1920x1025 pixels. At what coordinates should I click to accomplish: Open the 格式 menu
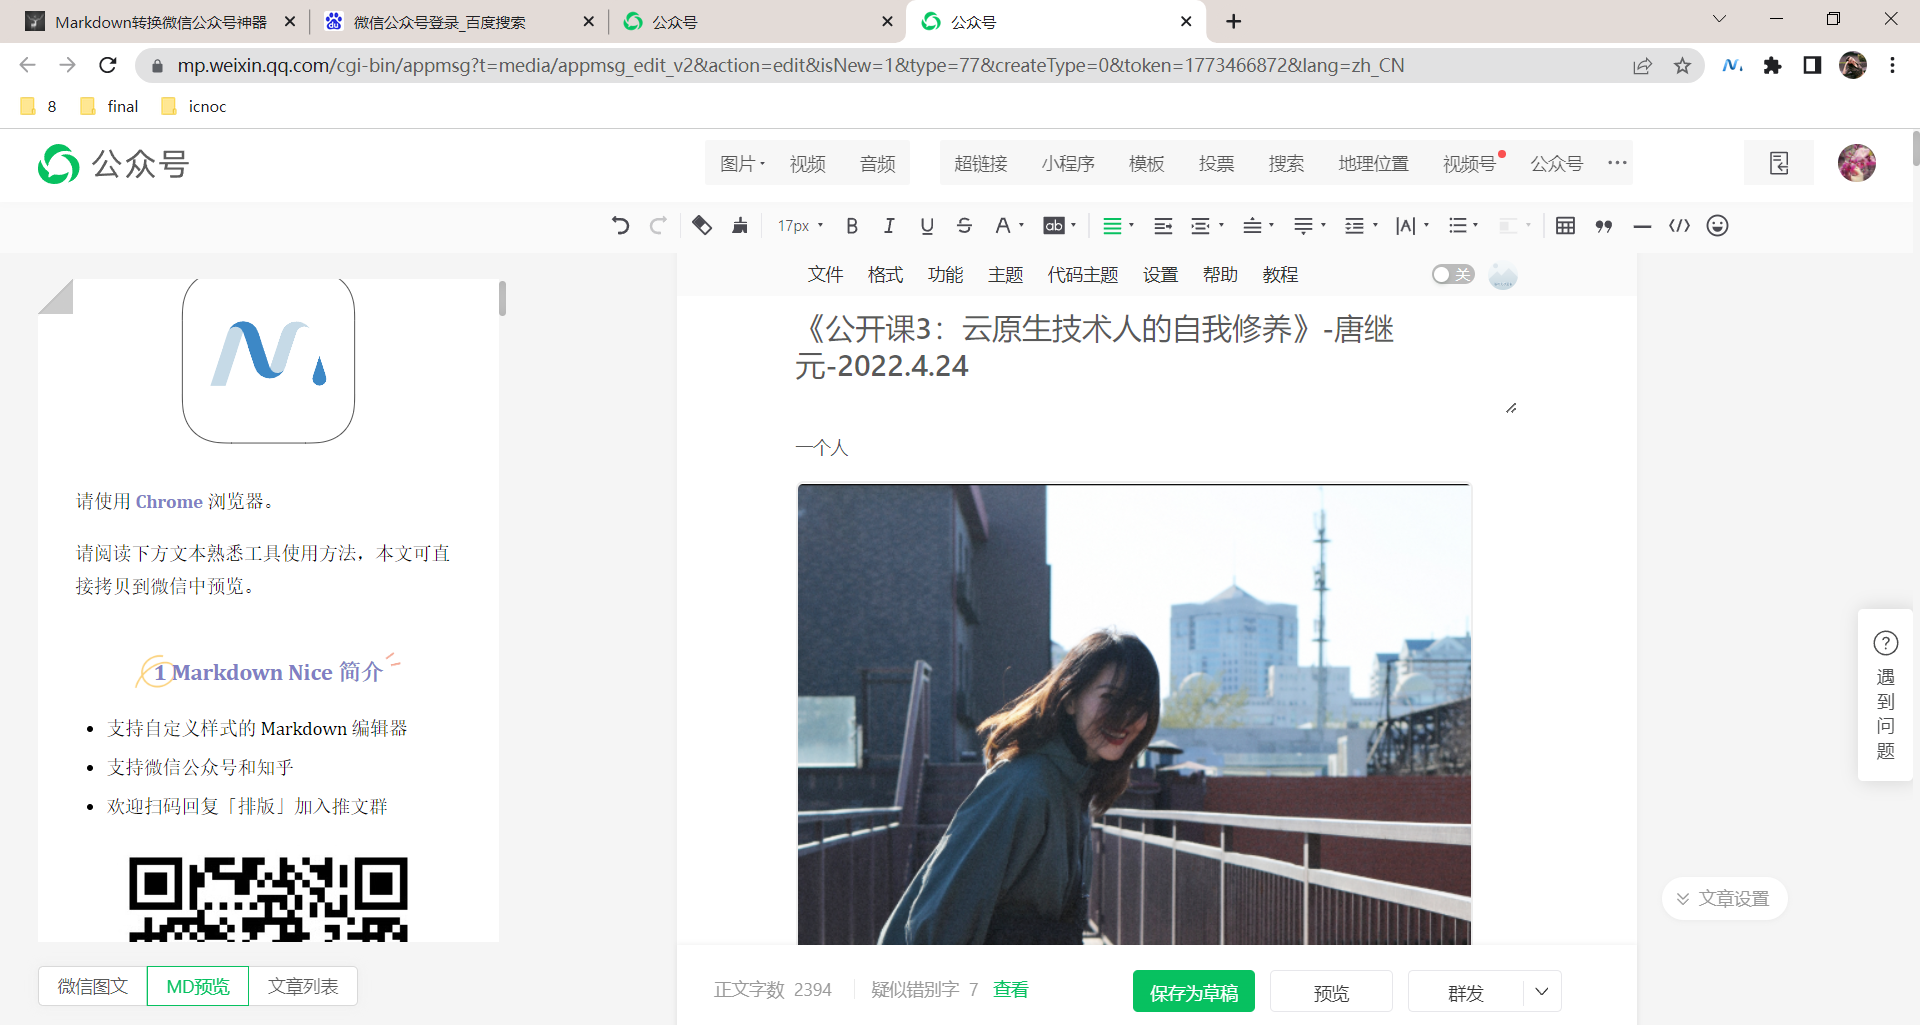click(x=885, y=275)
